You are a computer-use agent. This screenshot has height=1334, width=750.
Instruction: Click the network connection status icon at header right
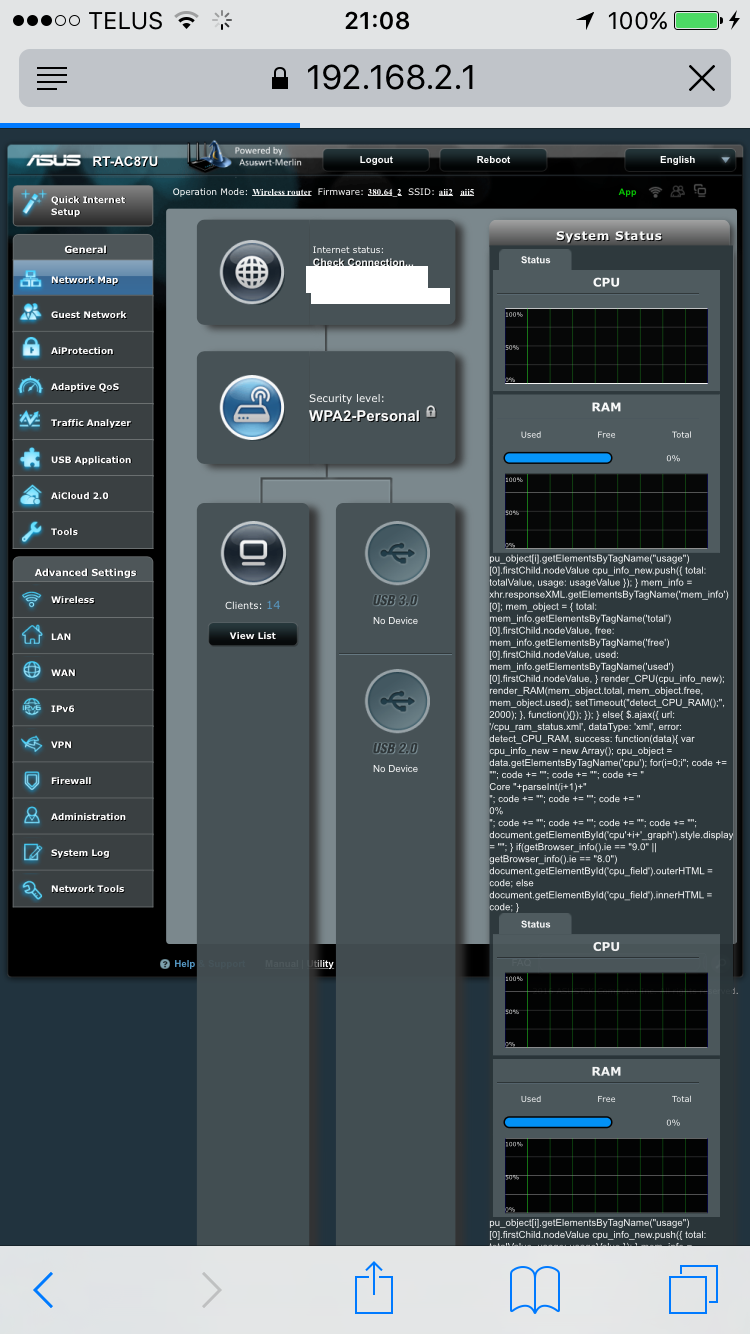pos(701,191)
